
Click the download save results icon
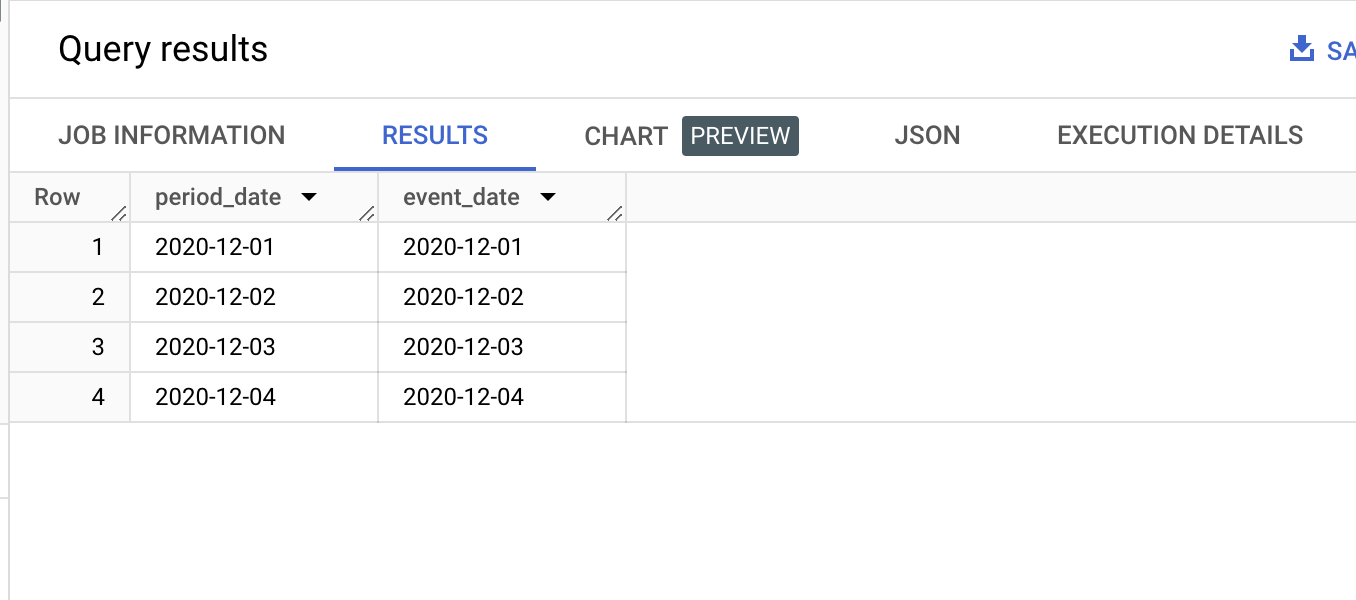1301,49
